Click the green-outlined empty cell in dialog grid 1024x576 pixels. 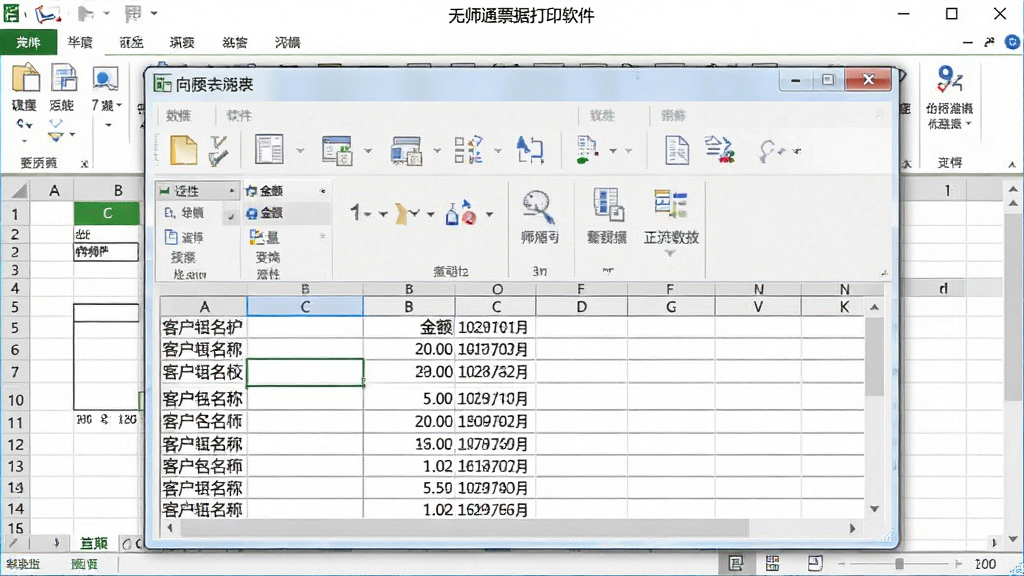305,372
